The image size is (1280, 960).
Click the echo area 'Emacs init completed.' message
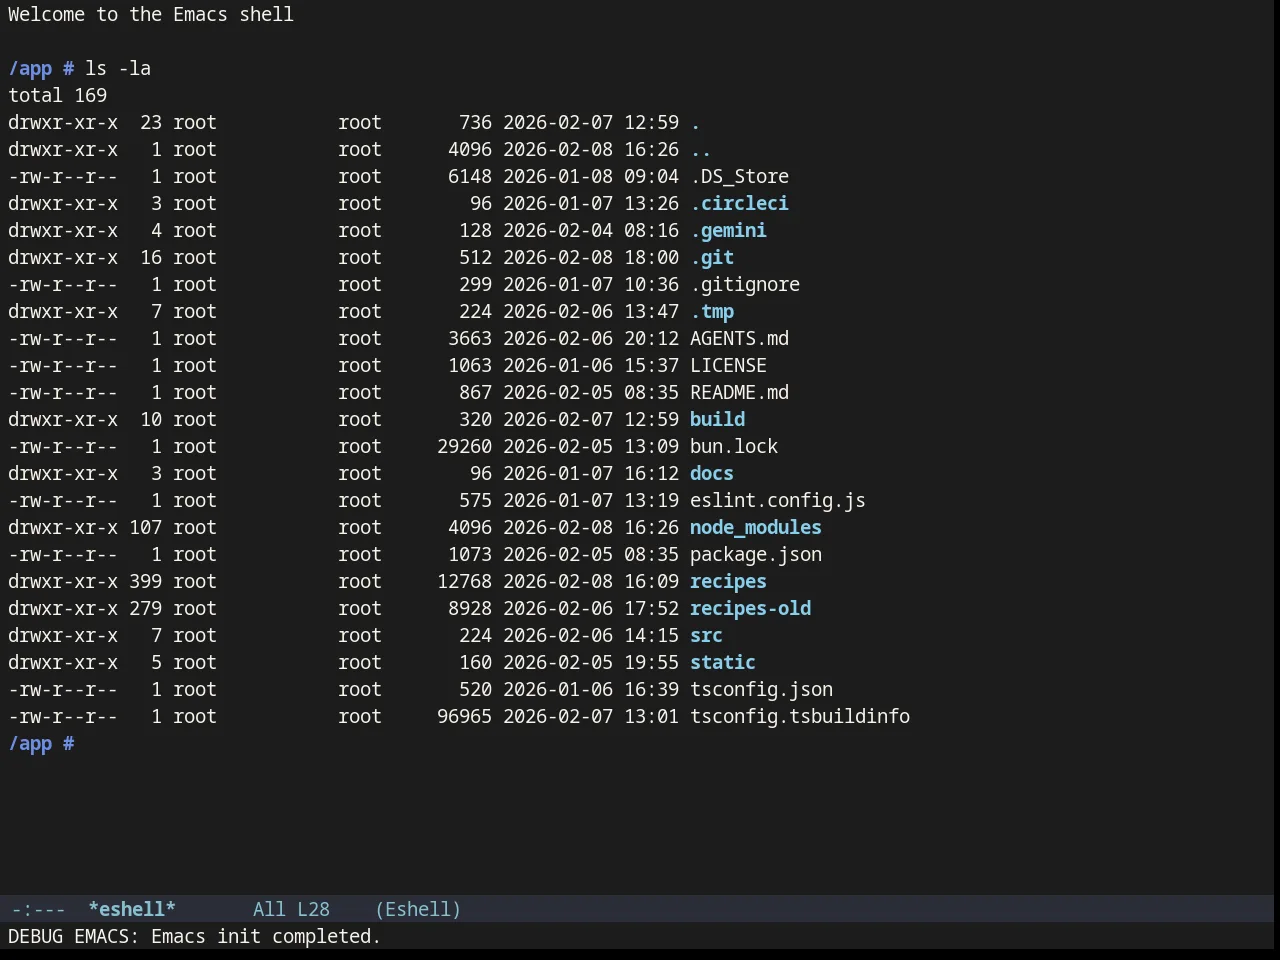[x=266, y=936]
